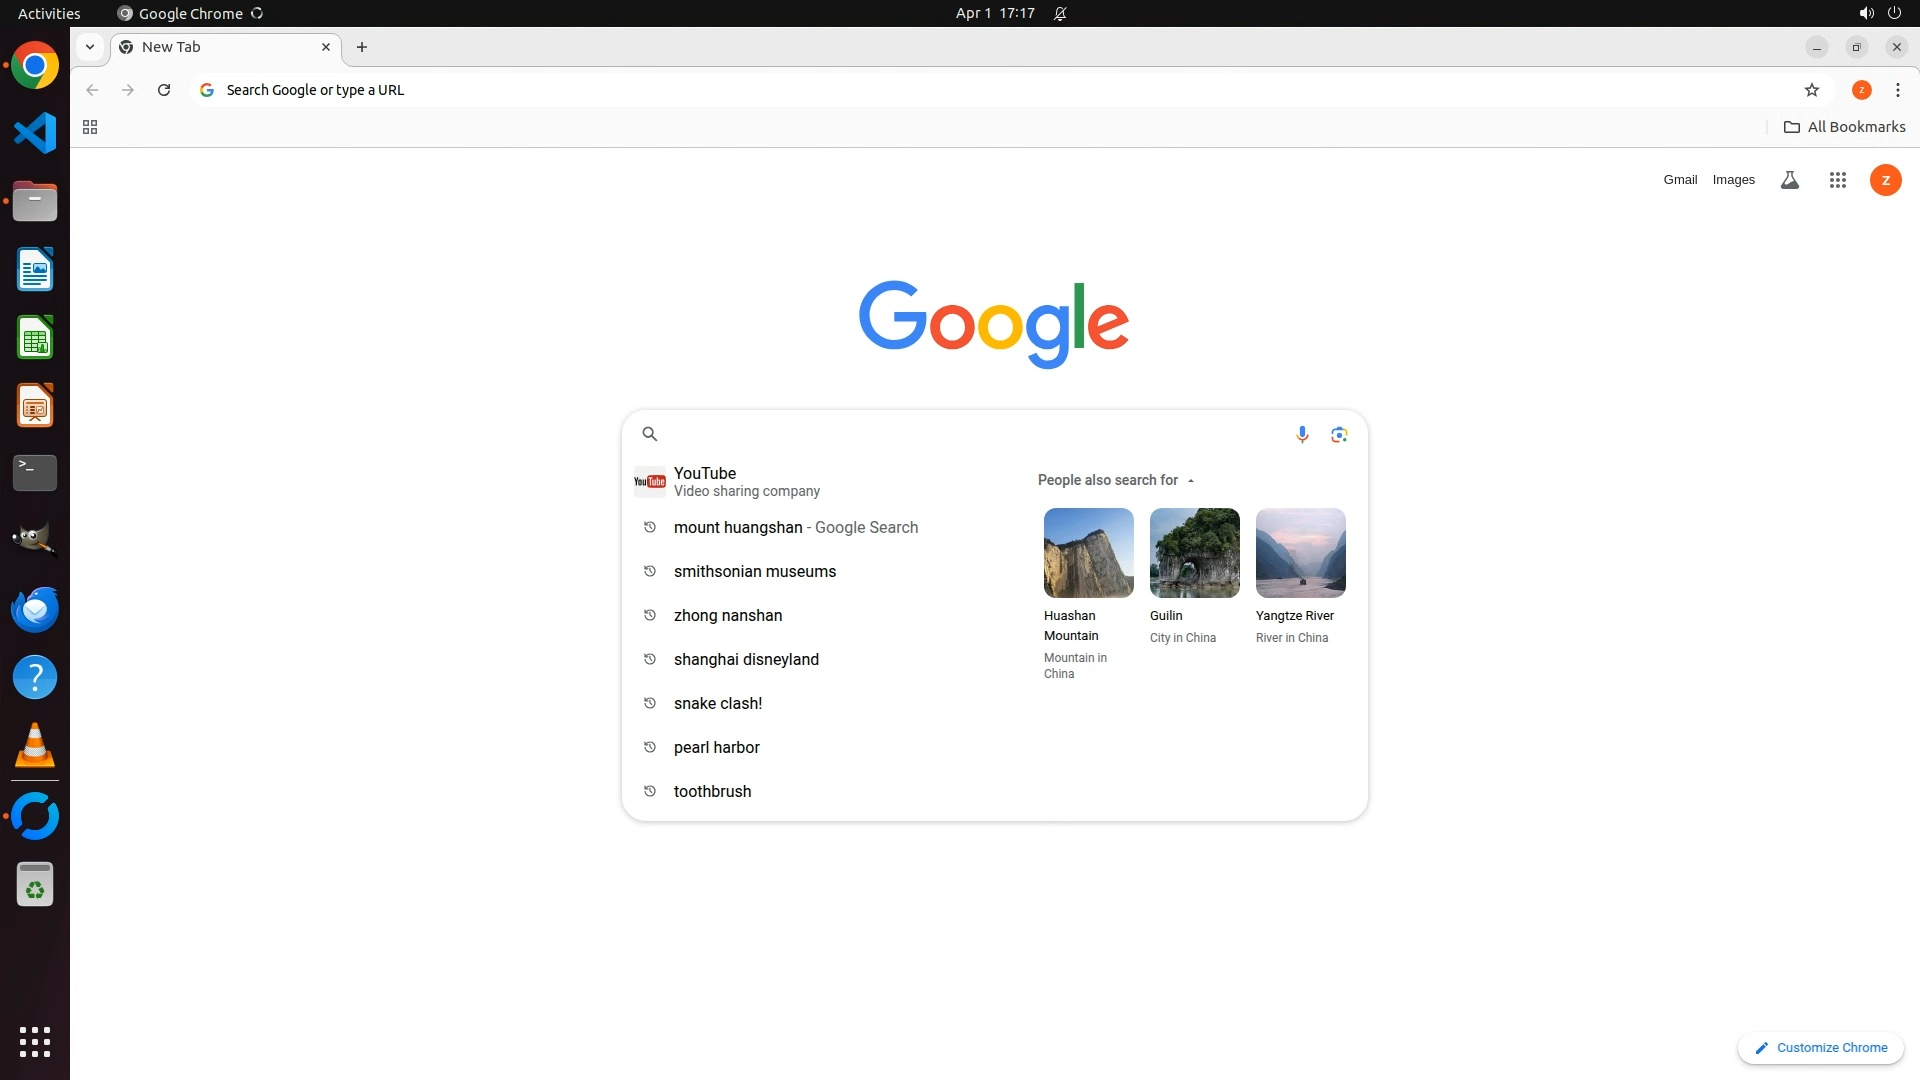Click the voice search microphone icon
This screenshot has width=1920, height=1080.
1301,434
